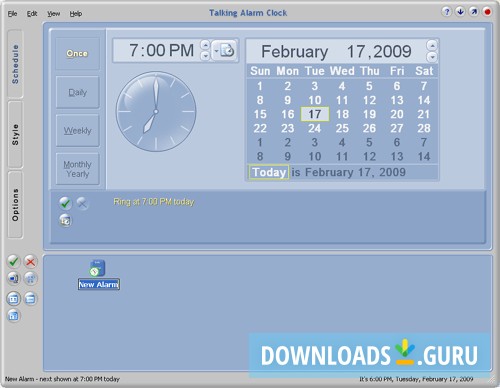Image resolution: width=500 pixels, height=388 pixels.
Task: Select February 13 in the calendar
Action: (397, 100)
